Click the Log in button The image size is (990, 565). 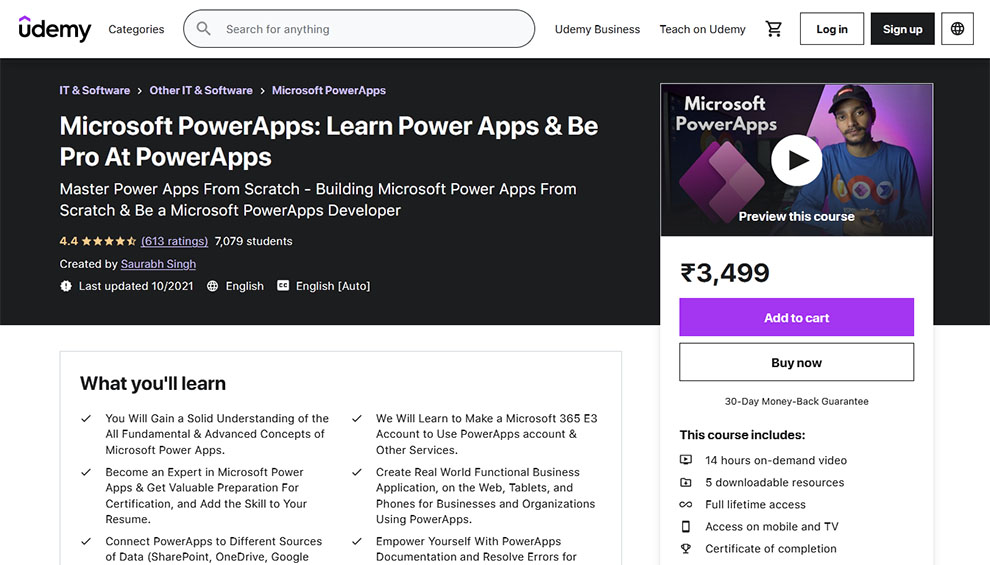click(831, 29)
